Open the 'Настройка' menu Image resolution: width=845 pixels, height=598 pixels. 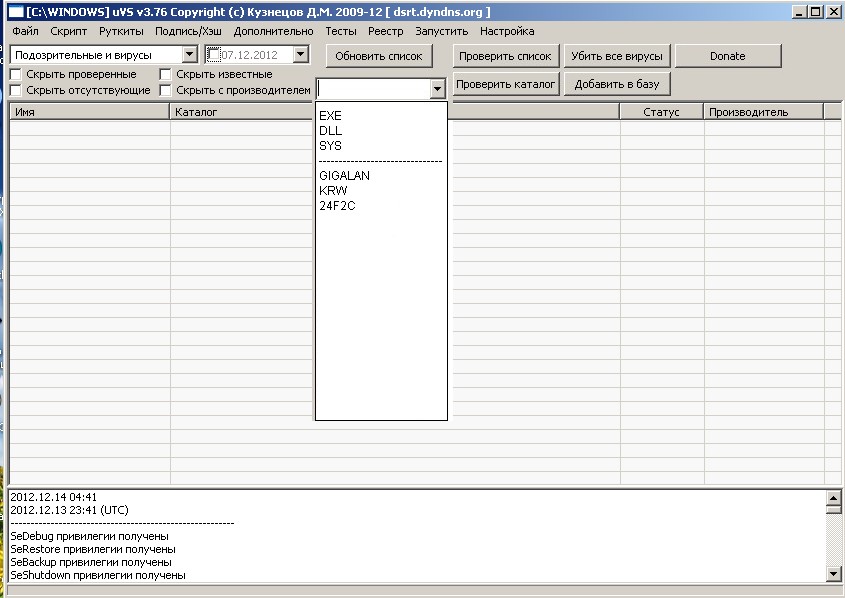click(x=507, y=31)
